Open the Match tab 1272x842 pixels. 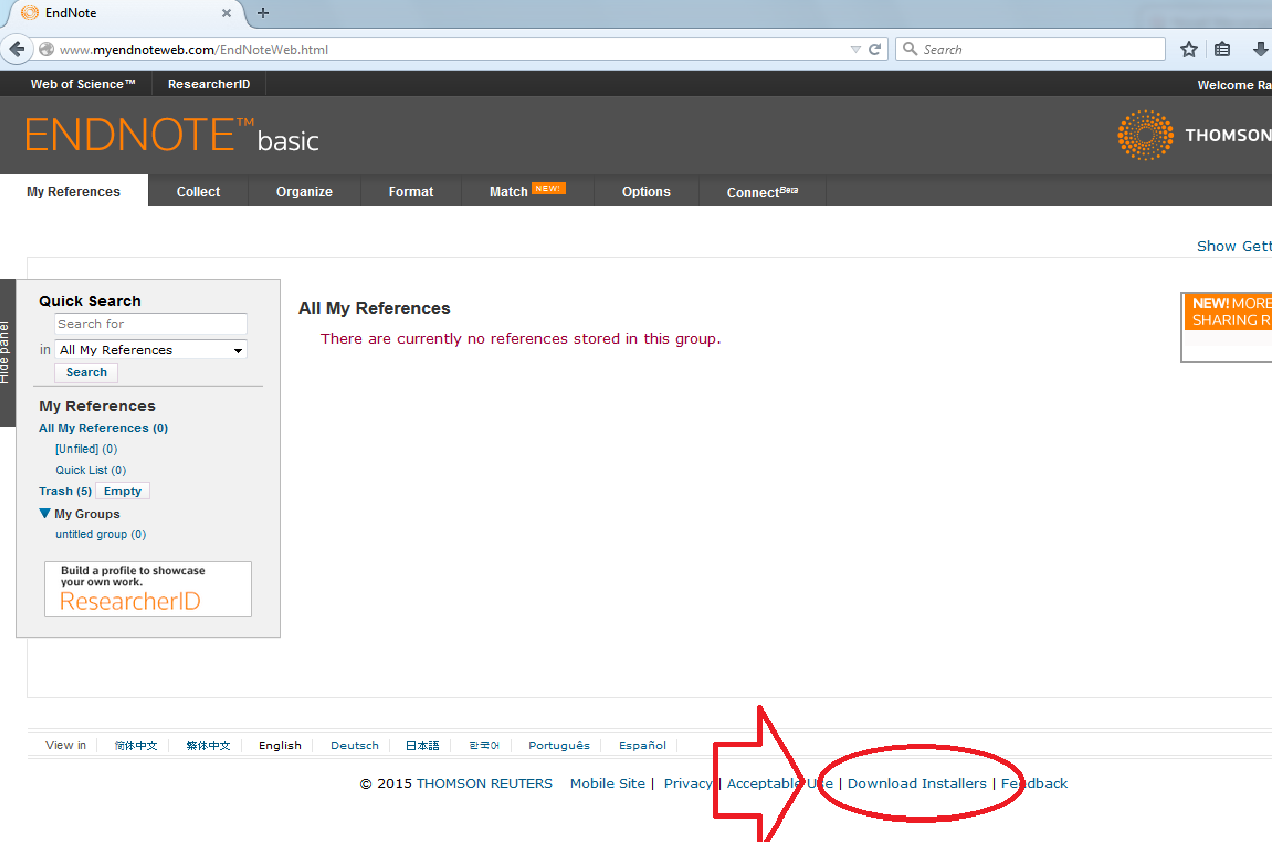527,191
